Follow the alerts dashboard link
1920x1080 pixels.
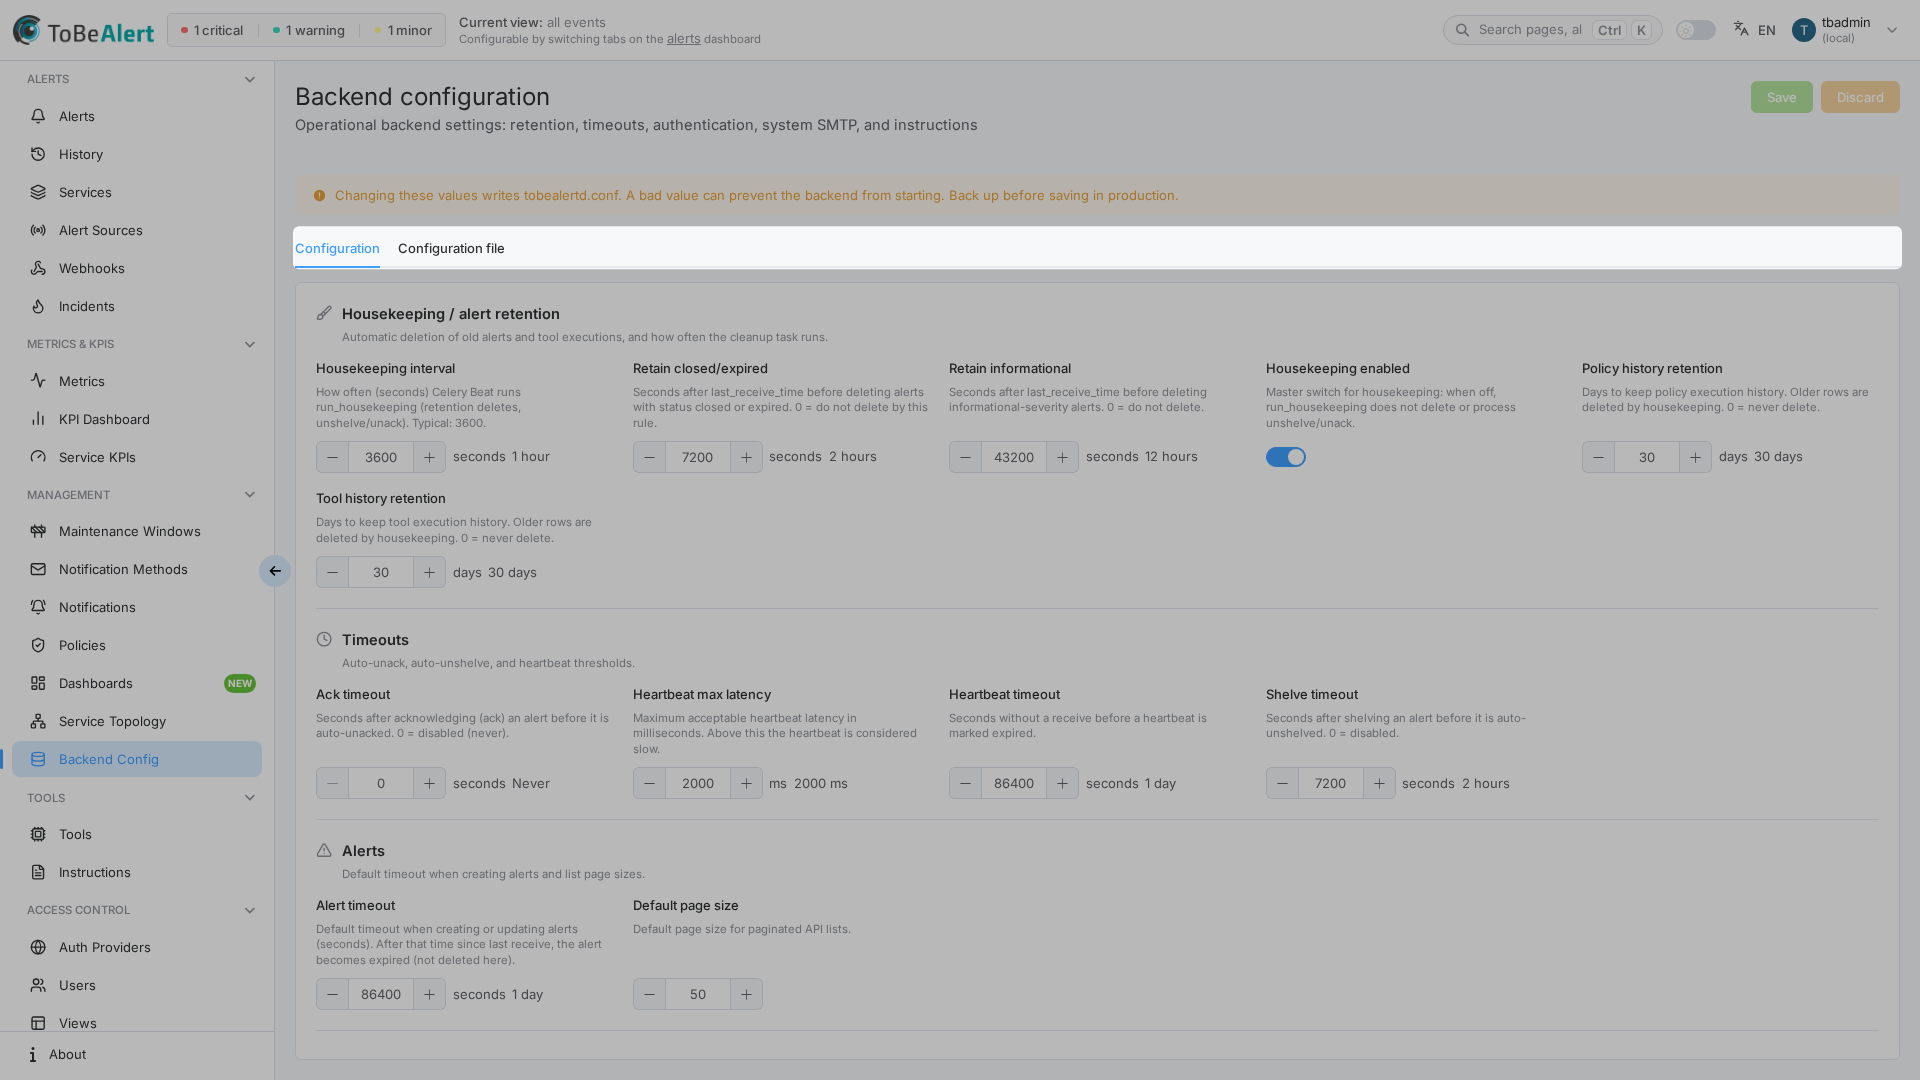684,39
